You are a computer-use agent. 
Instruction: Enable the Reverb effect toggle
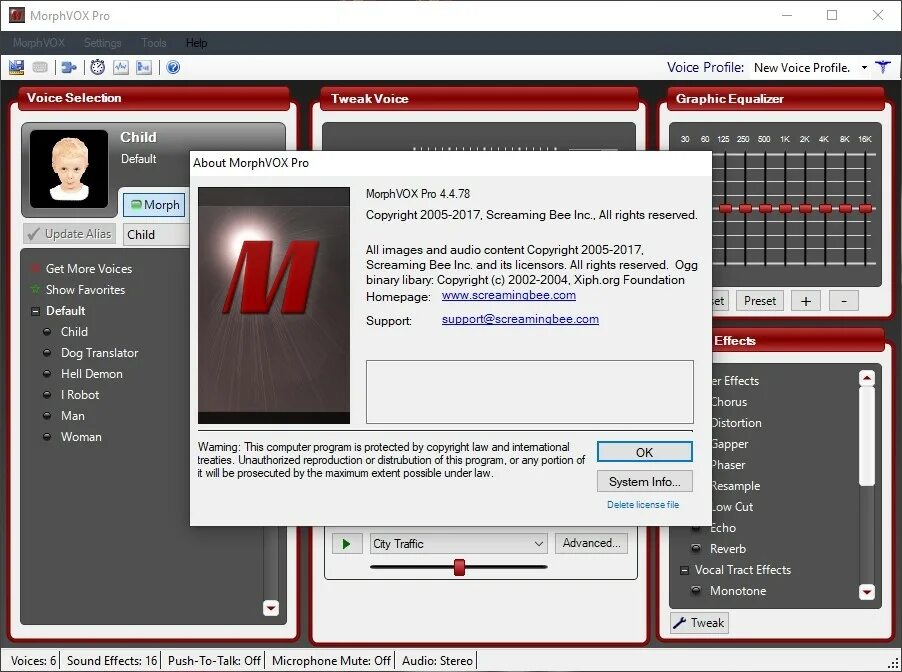tap(696, 548)
